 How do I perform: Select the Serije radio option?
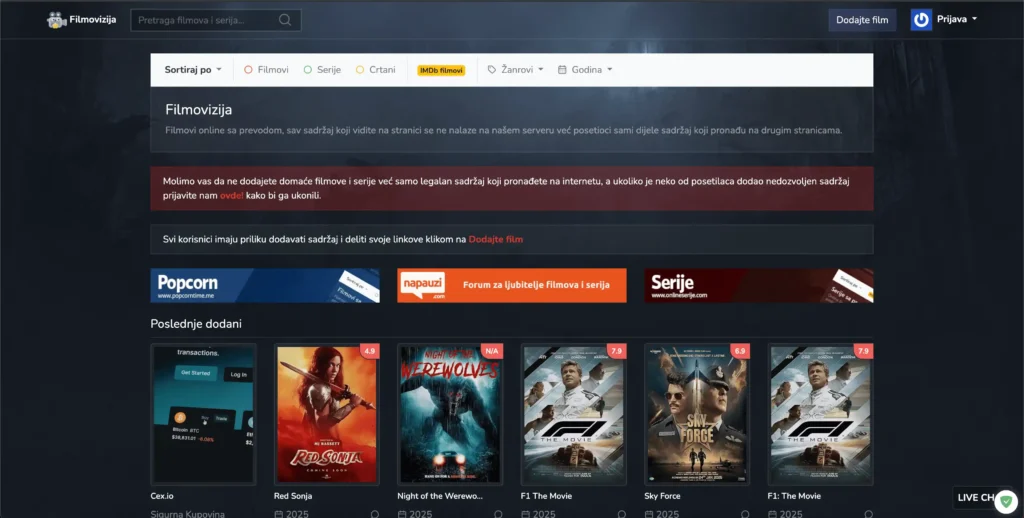(x=322, y=69)
